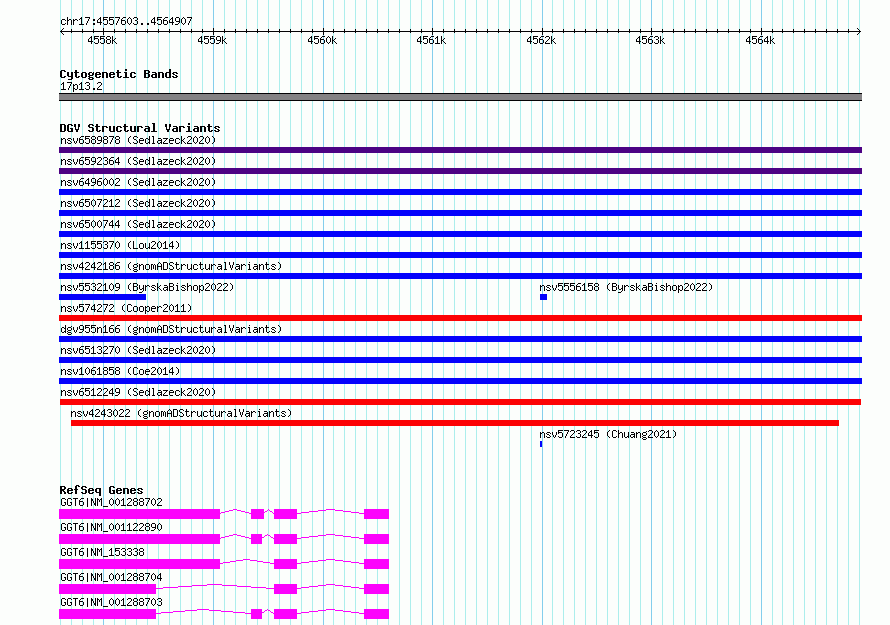Open transcript GGT6|NM_001122890 label
The width and height of the screenshot is (890, 625).
[111, 527]
